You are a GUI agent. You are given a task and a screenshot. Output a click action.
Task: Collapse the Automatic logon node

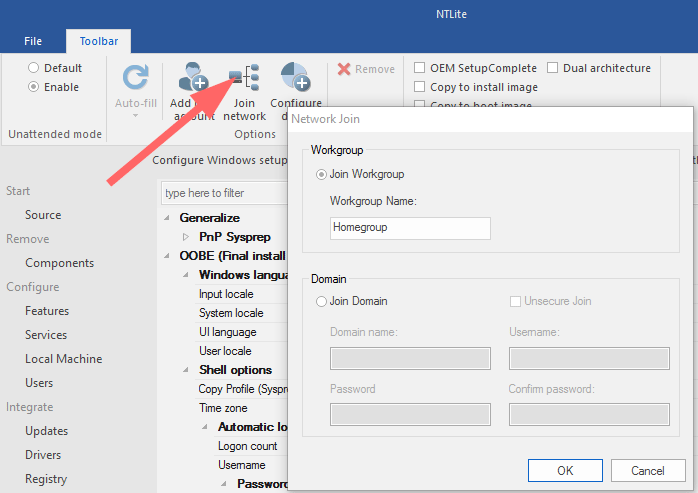(205, 427)
